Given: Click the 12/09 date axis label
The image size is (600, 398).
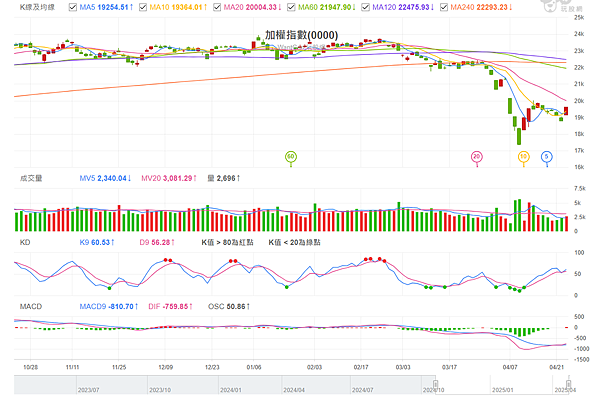Looking at the screenshot, I should coord(165,367).
